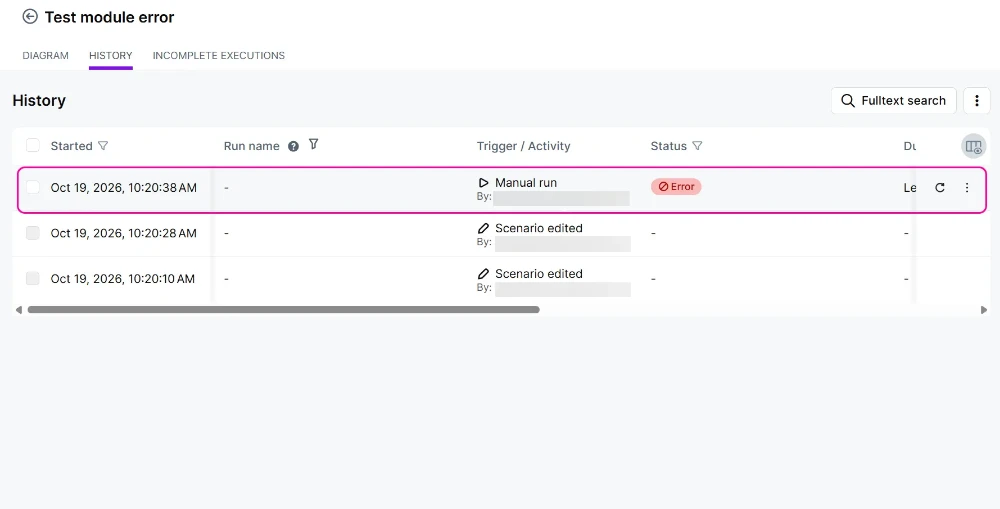Select the Oct 19, 2026, 10:20:38 AM entry
Image resolution: width=1000 pixels, height=509 pixels.
[x=124, y=188]
